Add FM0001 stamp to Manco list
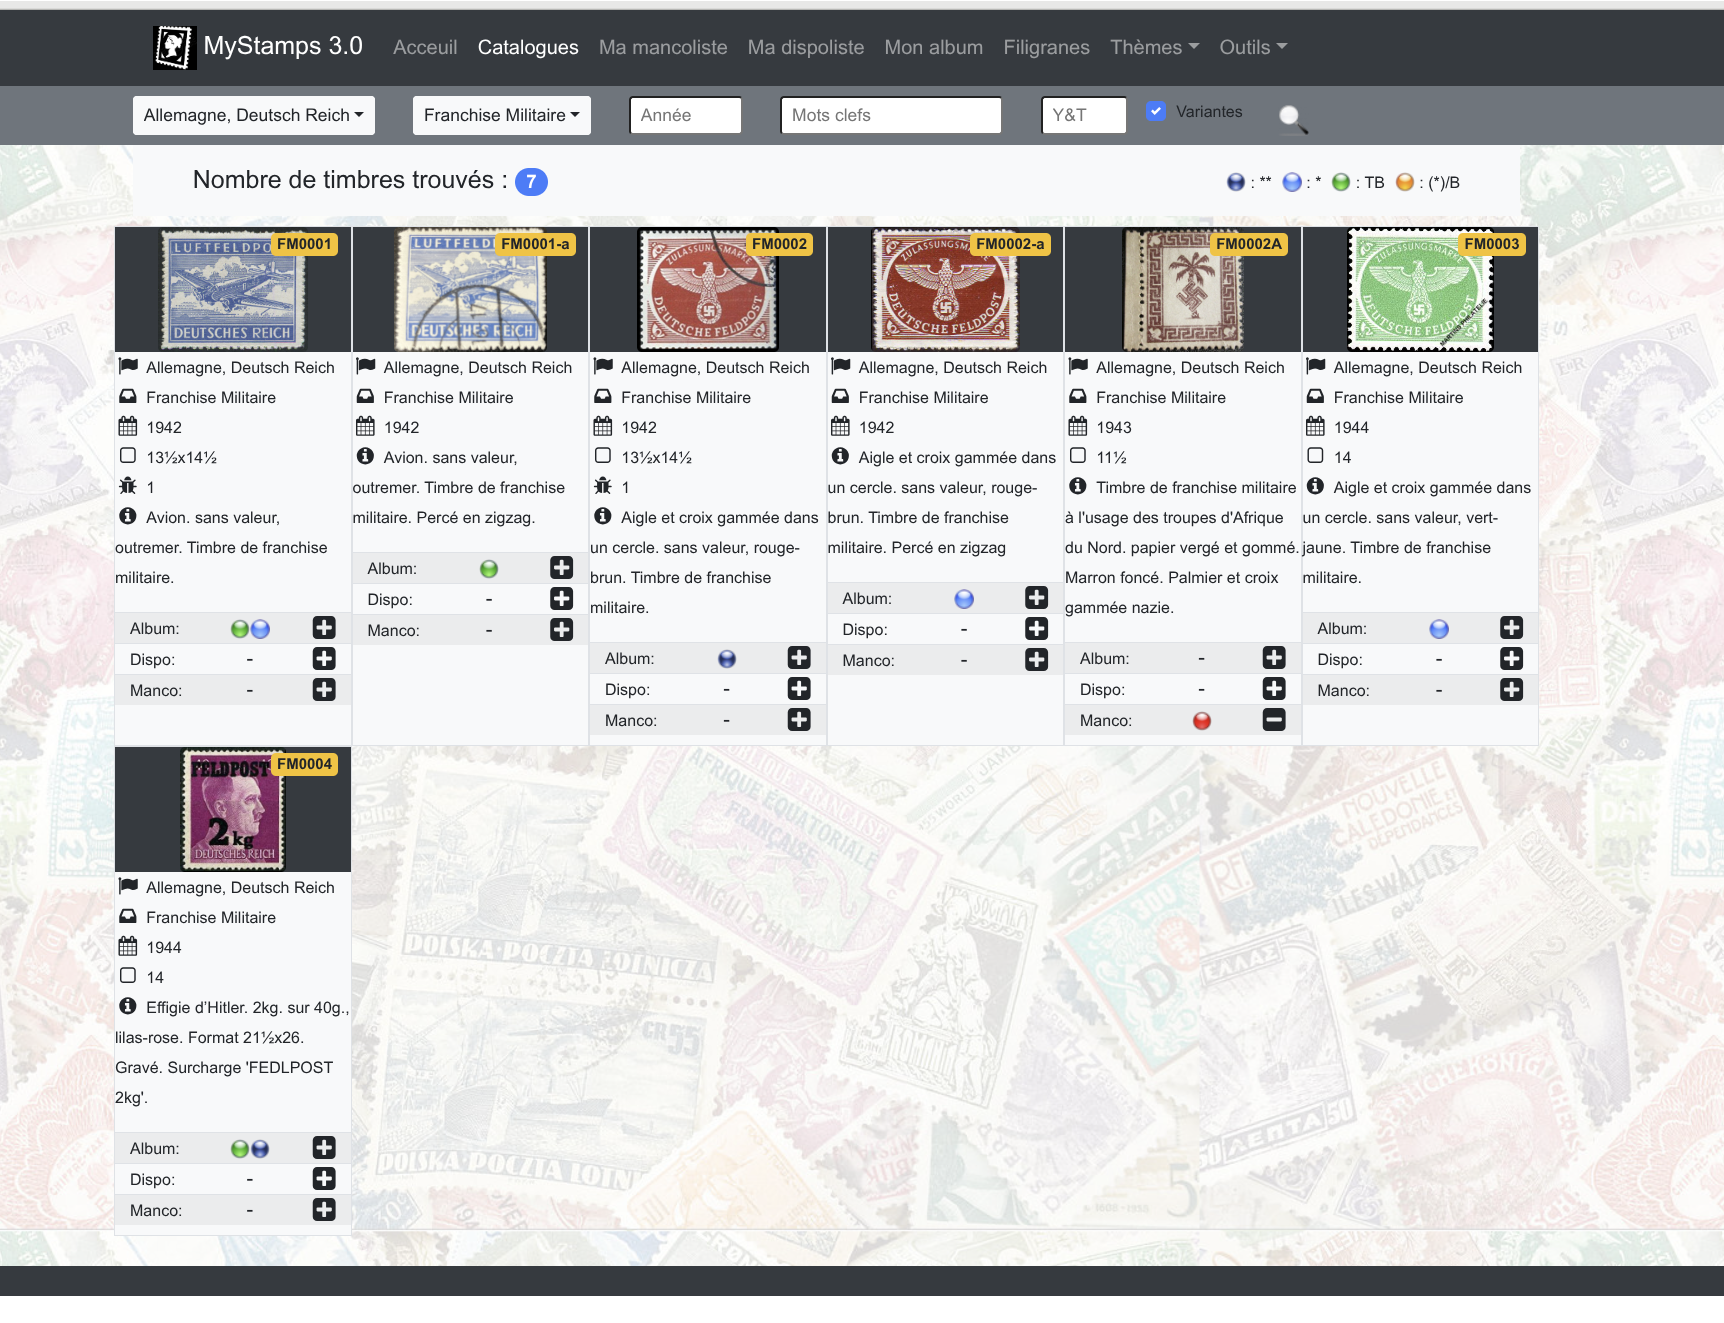The width and height of the screenshot is (1724, 1323). (324, 690)
